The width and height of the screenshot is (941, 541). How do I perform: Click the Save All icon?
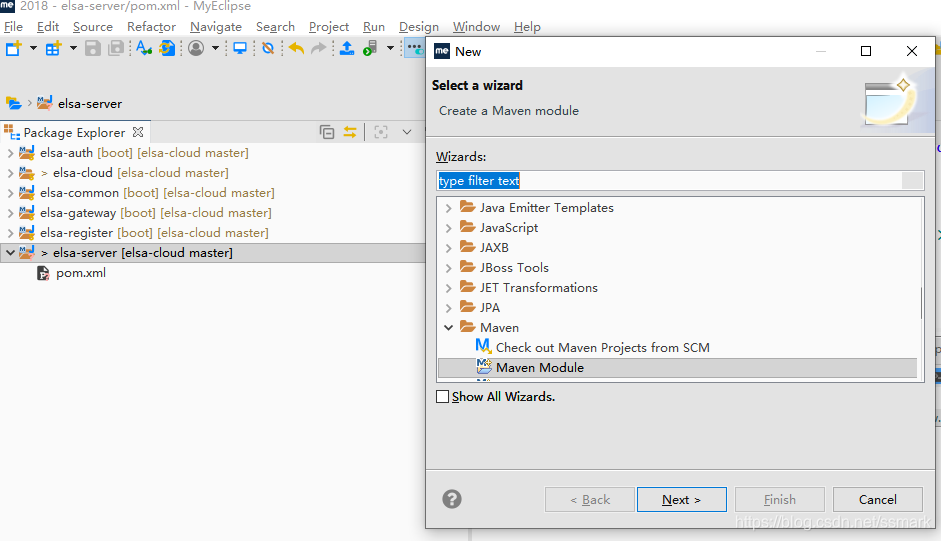point(116,48)
